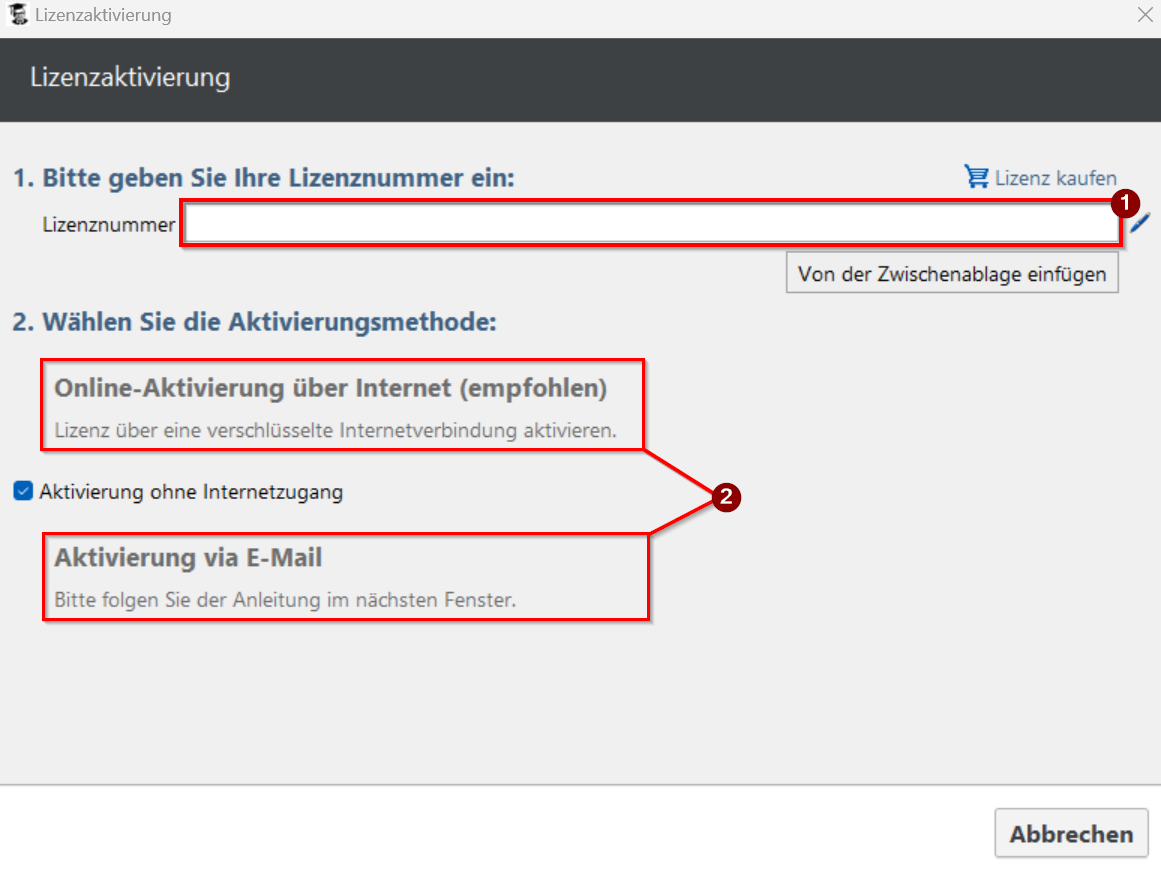The width and height of the screenshot is (1161, 873).
Task: Open the Lizenz kaufen link
Action: 1053,177
